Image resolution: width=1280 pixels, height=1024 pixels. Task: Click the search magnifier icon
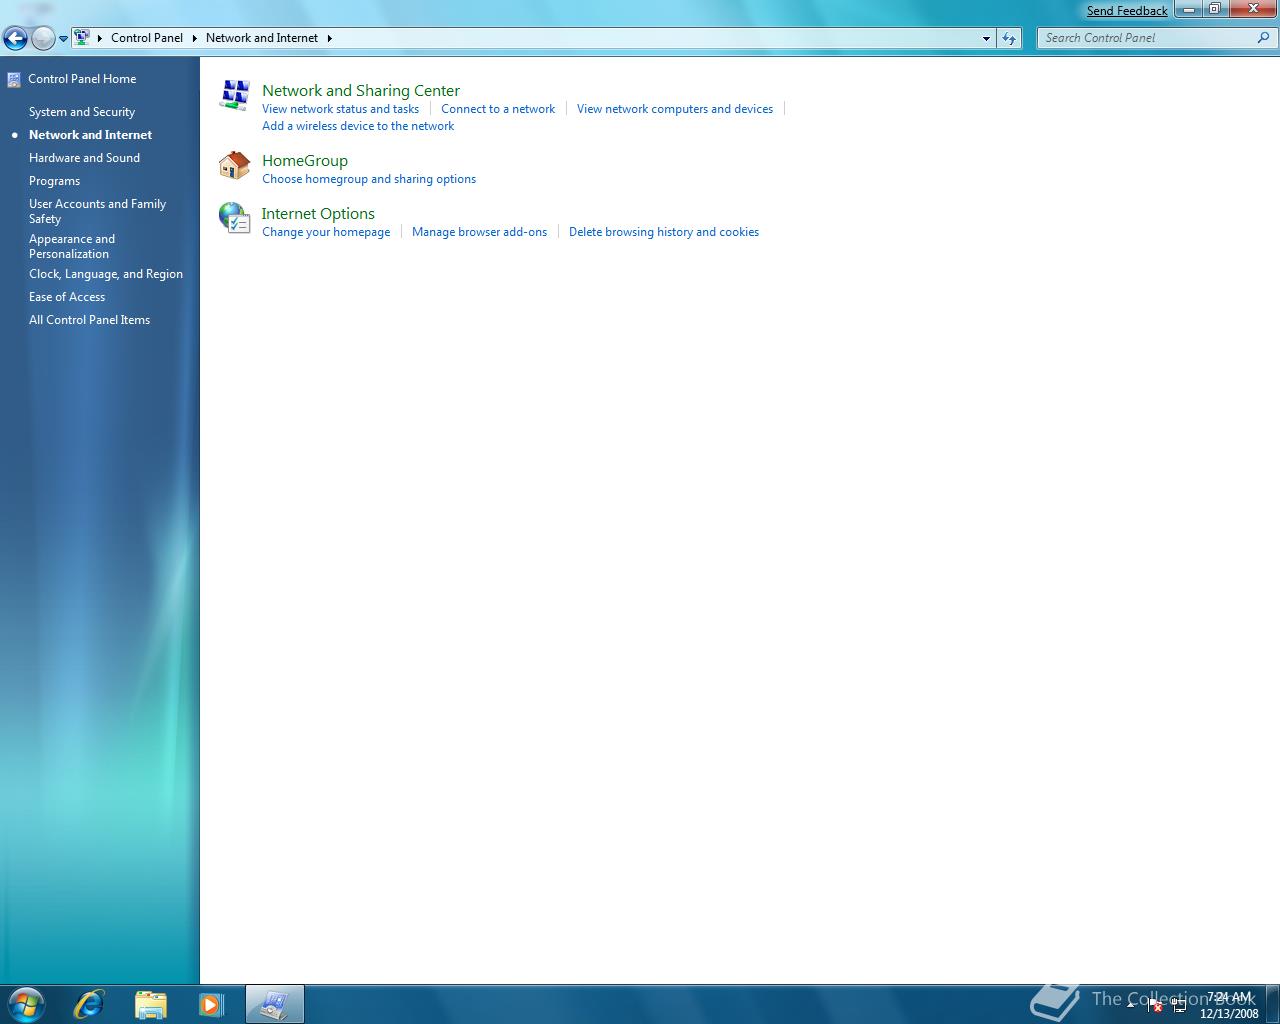pos(1263,38)
